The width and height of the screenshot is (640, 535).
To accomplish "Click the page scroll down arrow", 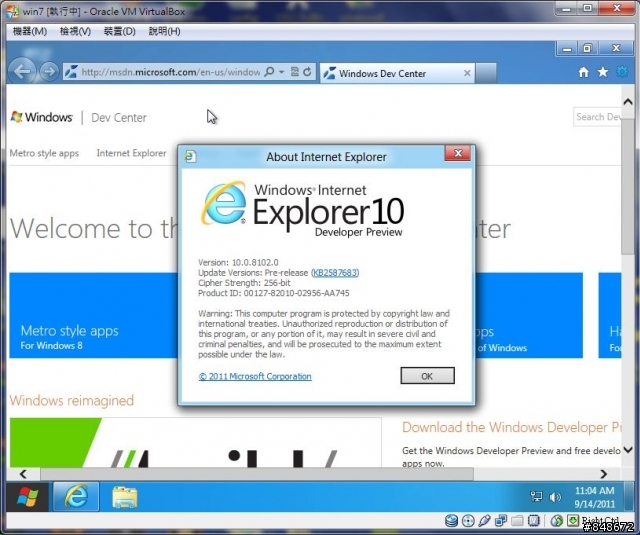I will point(628,450).
